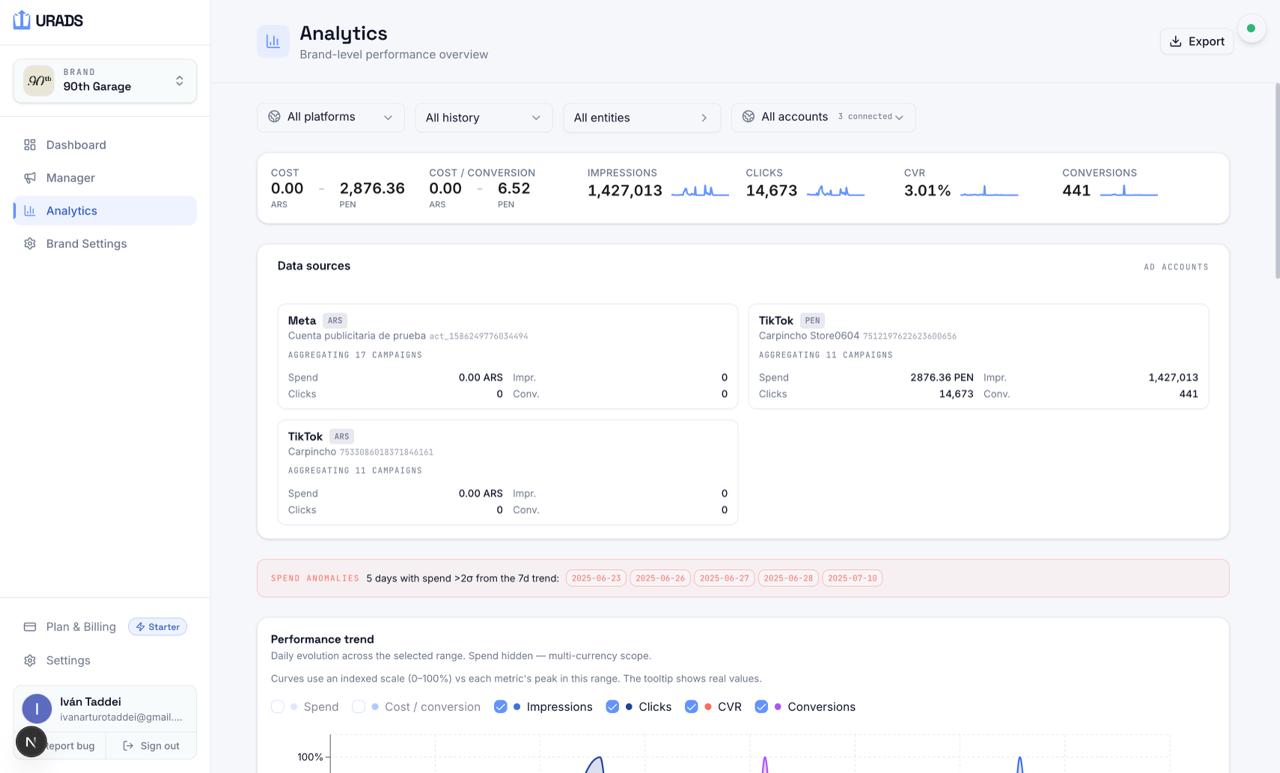Screen dimensions: 1280x773
Task: Click the Conversions purple color dot
Action: click(778, 707)
